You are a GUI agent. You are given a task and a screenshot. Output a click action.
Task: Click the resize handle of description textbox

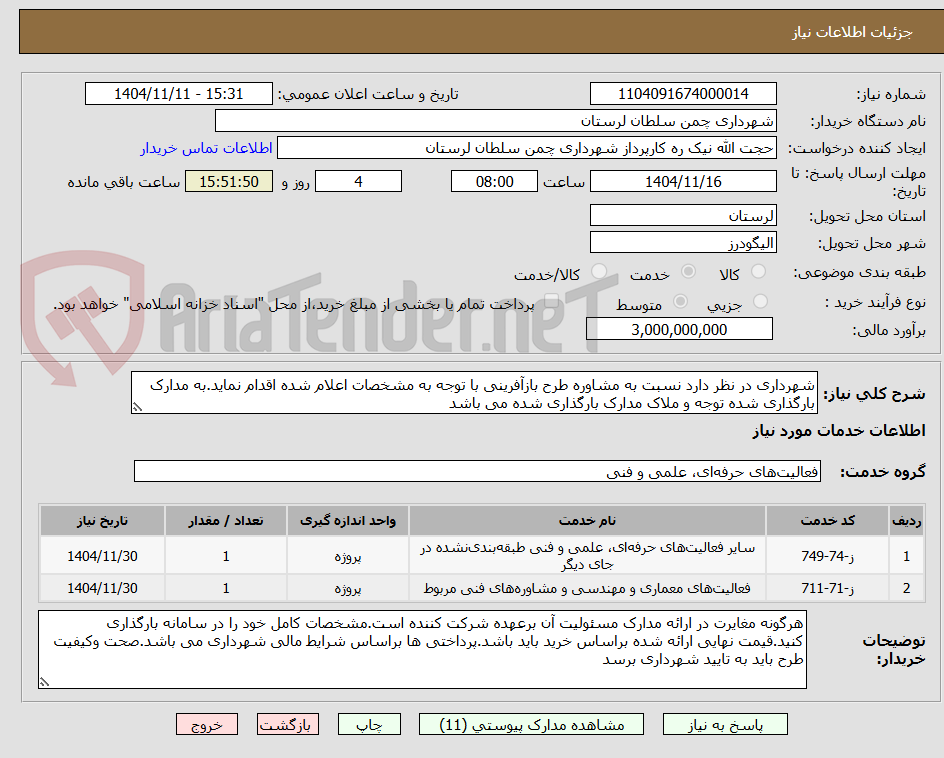pyautogui.click(x=137, y=408)
